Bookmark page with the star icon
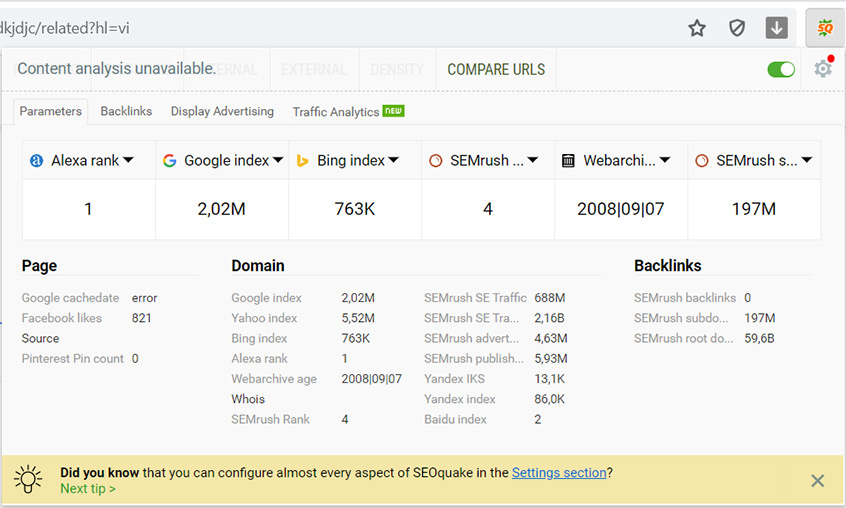Screen dimensions: 846x508 pyautogui.click(x=697, y=28)
